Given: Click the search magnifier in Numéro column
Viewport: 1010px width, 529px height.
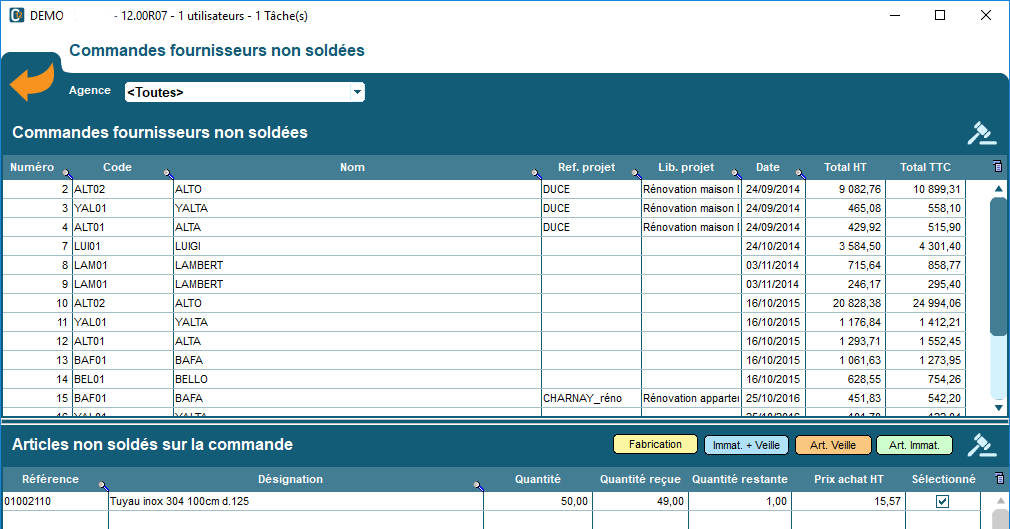Looking at the screenshot, I should pyautogui.click(x=67, y=173).
